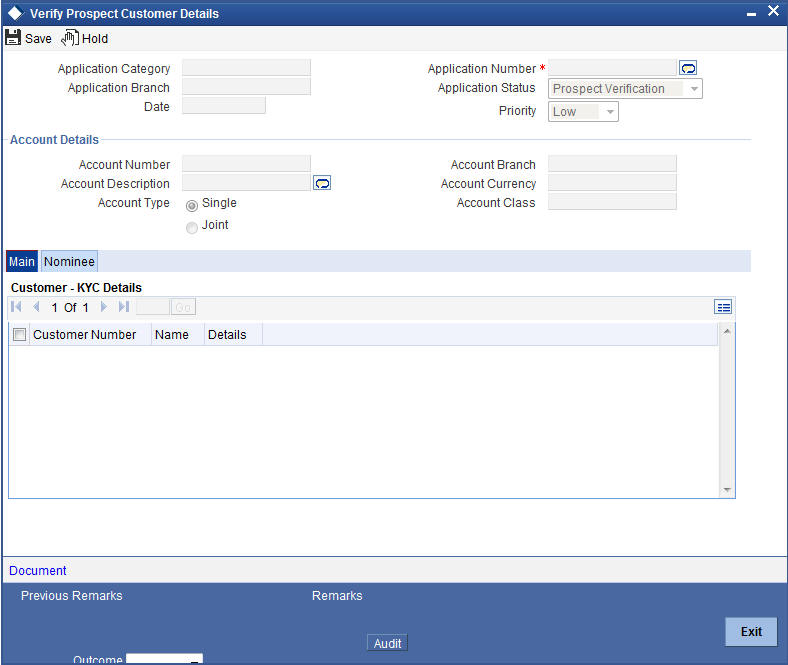Click the Application Number field
The image size is (788, 665).
point(612,68)
